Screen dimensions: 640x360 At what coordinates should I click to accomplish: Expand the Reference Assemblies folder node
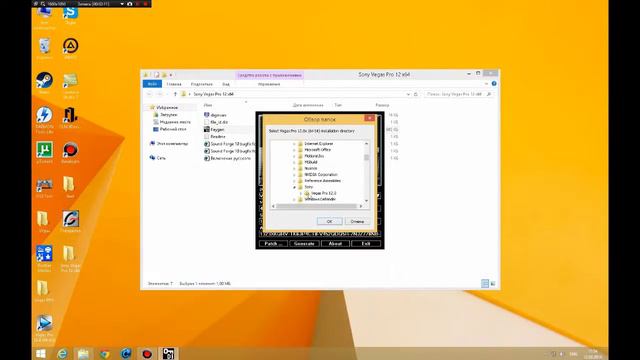click(x=294, y=181)
